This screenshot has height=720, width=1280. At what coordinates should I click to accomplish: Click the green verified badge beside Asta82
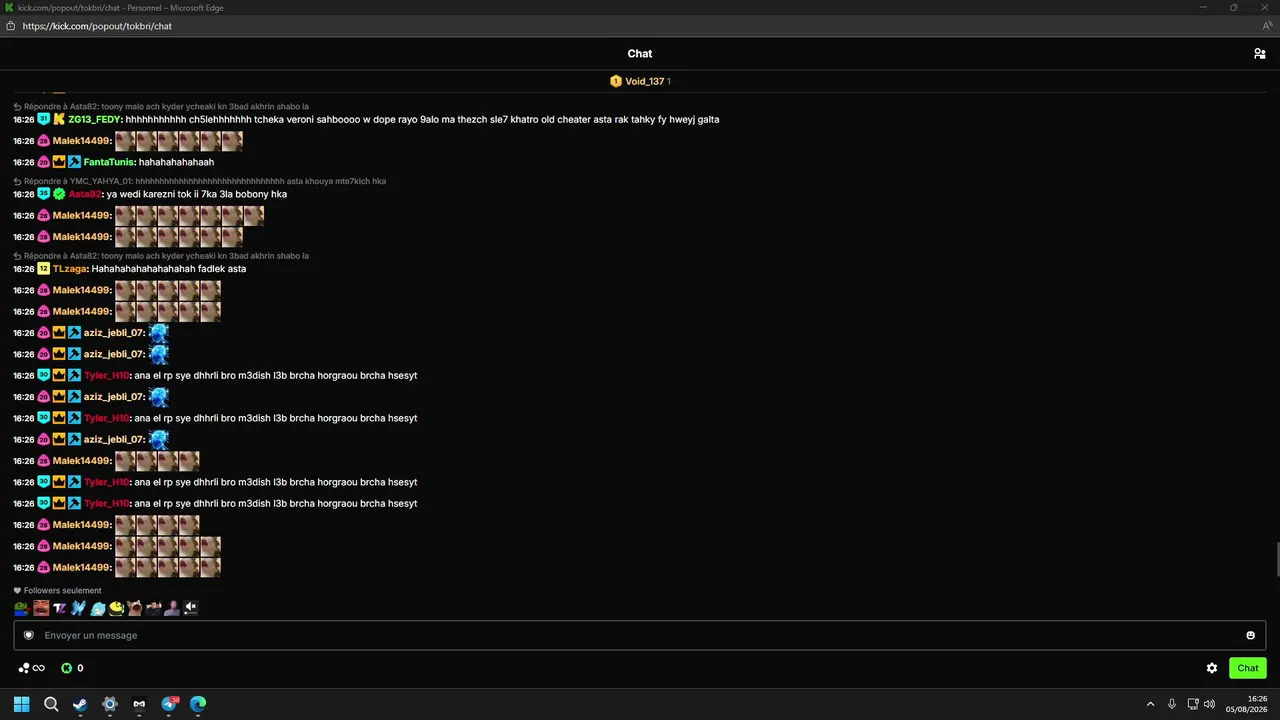tap(59, 194)
